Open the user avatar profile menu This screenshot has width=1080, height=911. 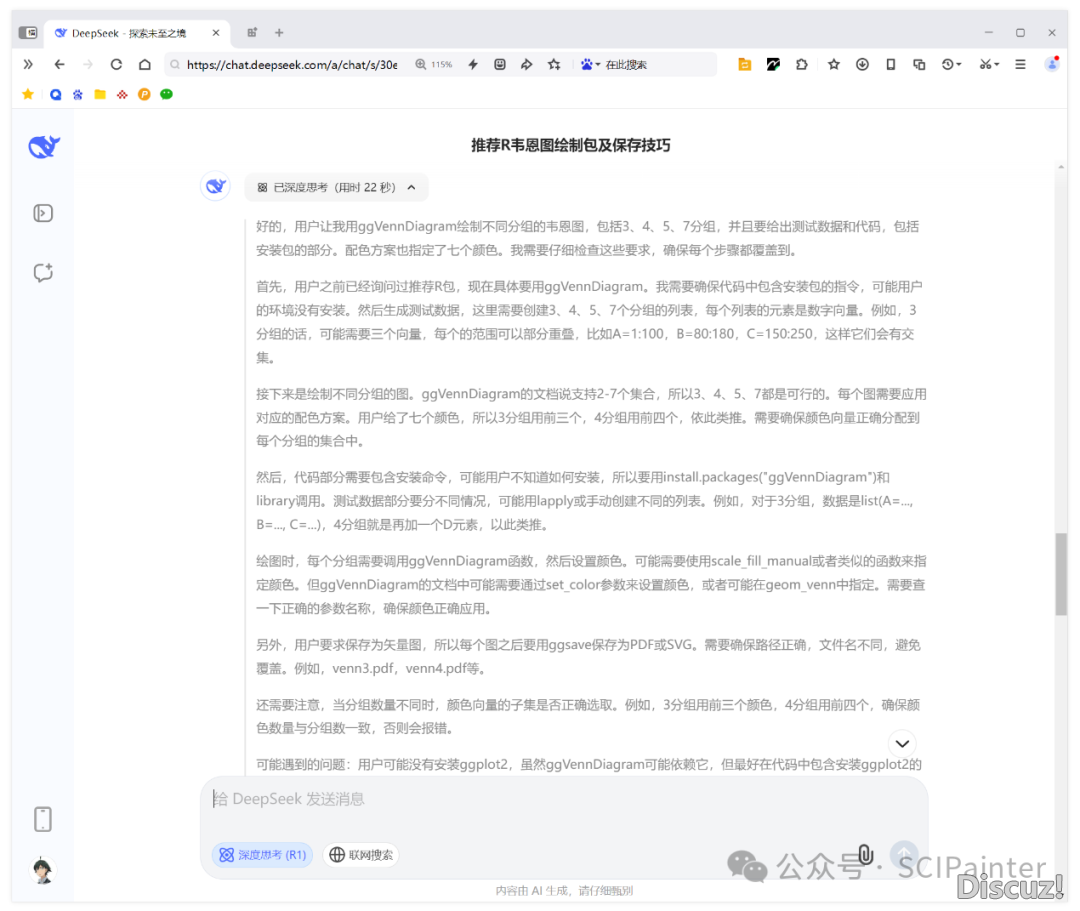coord(43,870)
